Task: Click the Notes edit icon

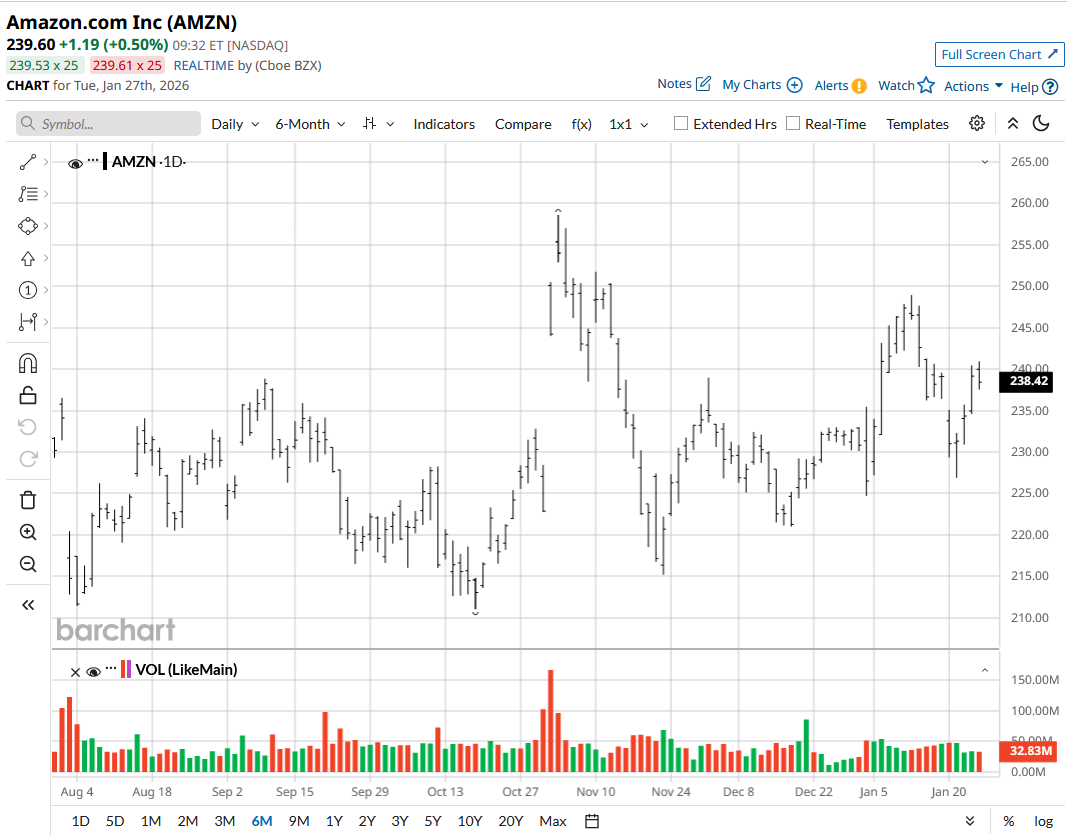Action: pos(704,84)
